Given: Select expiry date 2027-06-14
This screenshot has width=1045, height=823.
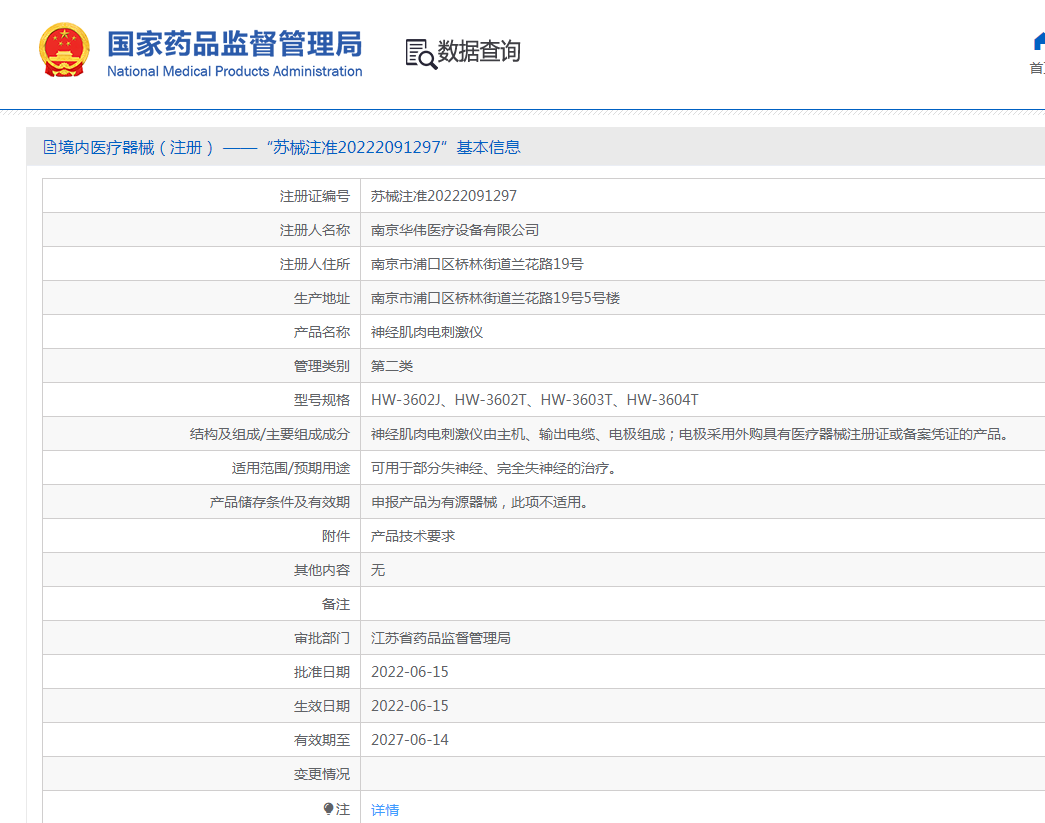Looking at the screenshot, I should [x=410, y=740].
